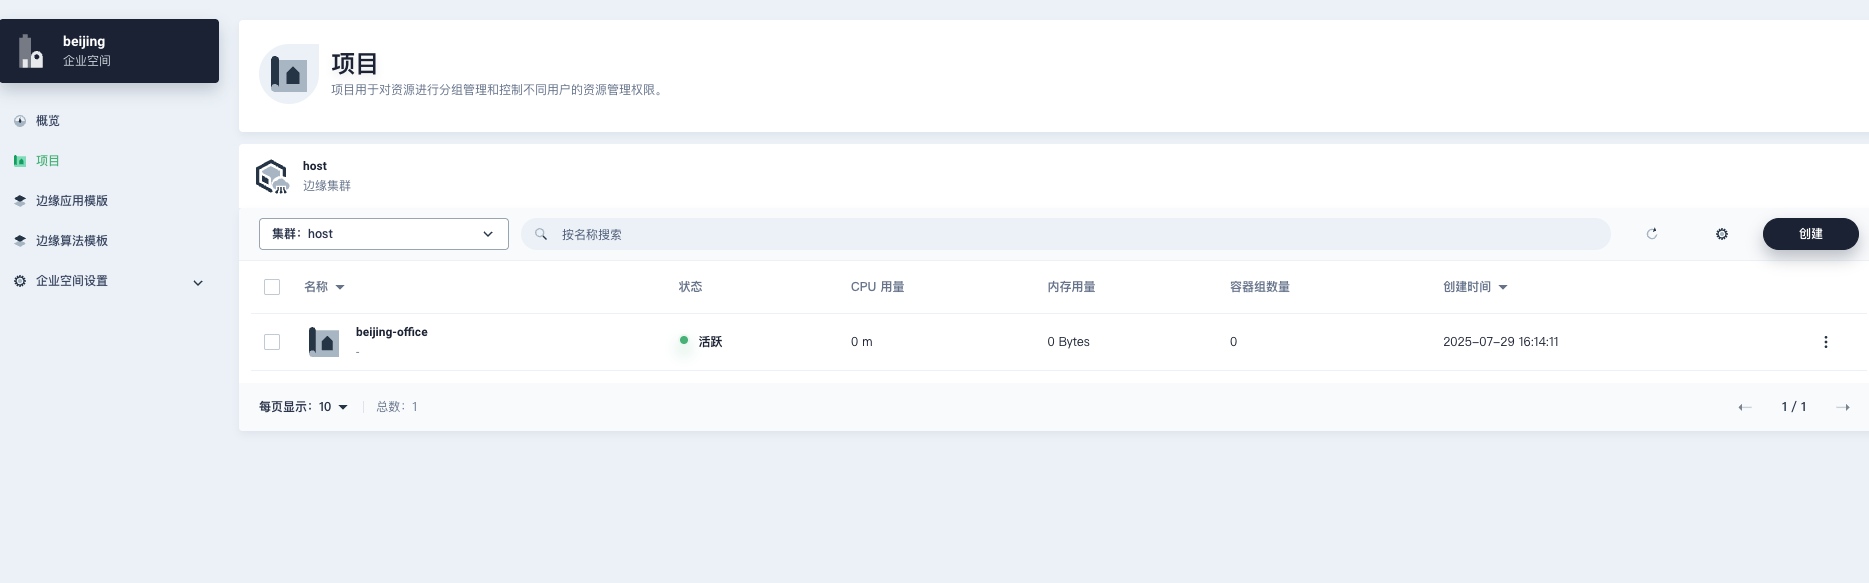Screen dimensions: 1869x583
Task: Click the search magnifier icon
Action: click(x=541, y=234)
